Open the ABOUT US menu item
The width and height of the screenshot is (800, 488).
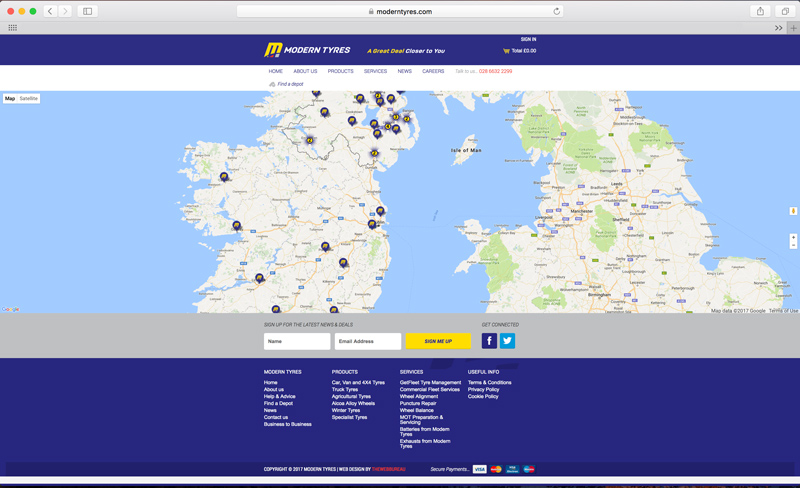click(x=305, y=71)
